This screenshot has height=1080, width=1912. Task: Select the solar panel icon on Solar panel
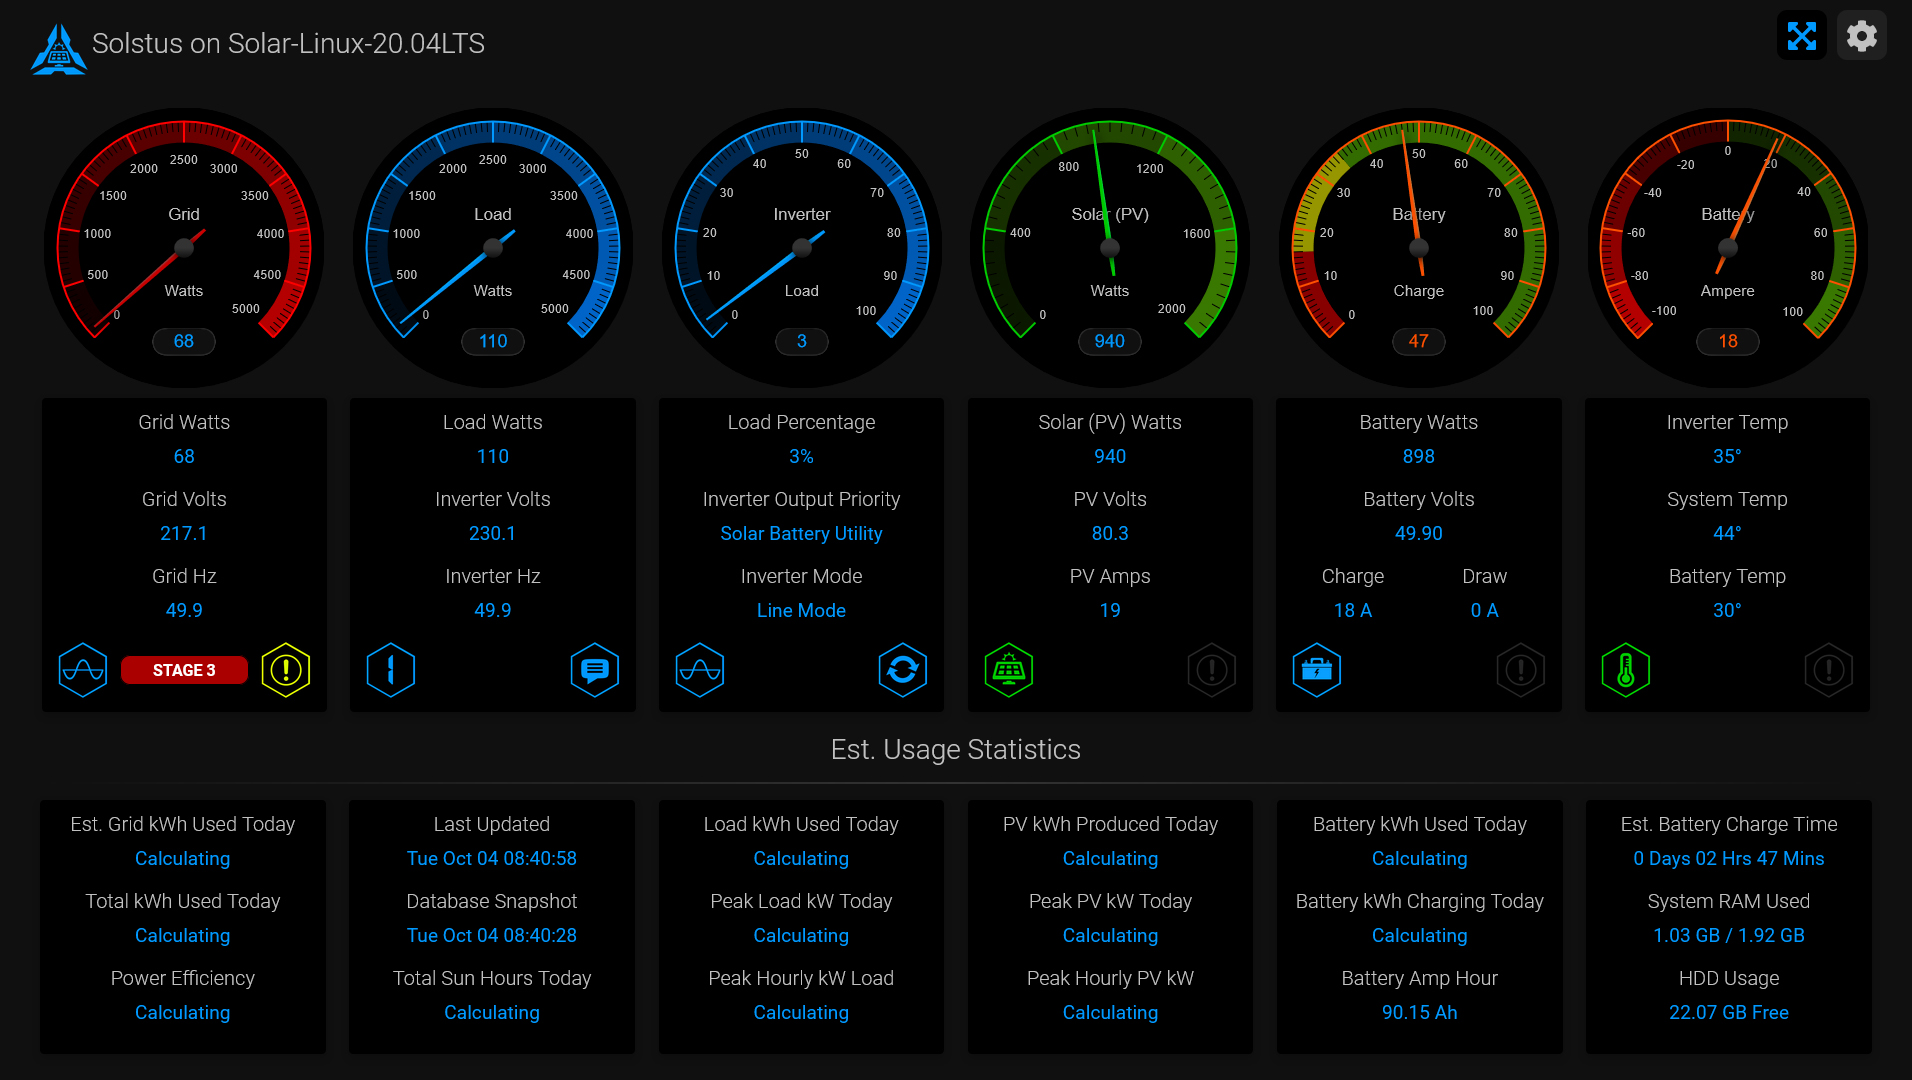(1009, 670)
